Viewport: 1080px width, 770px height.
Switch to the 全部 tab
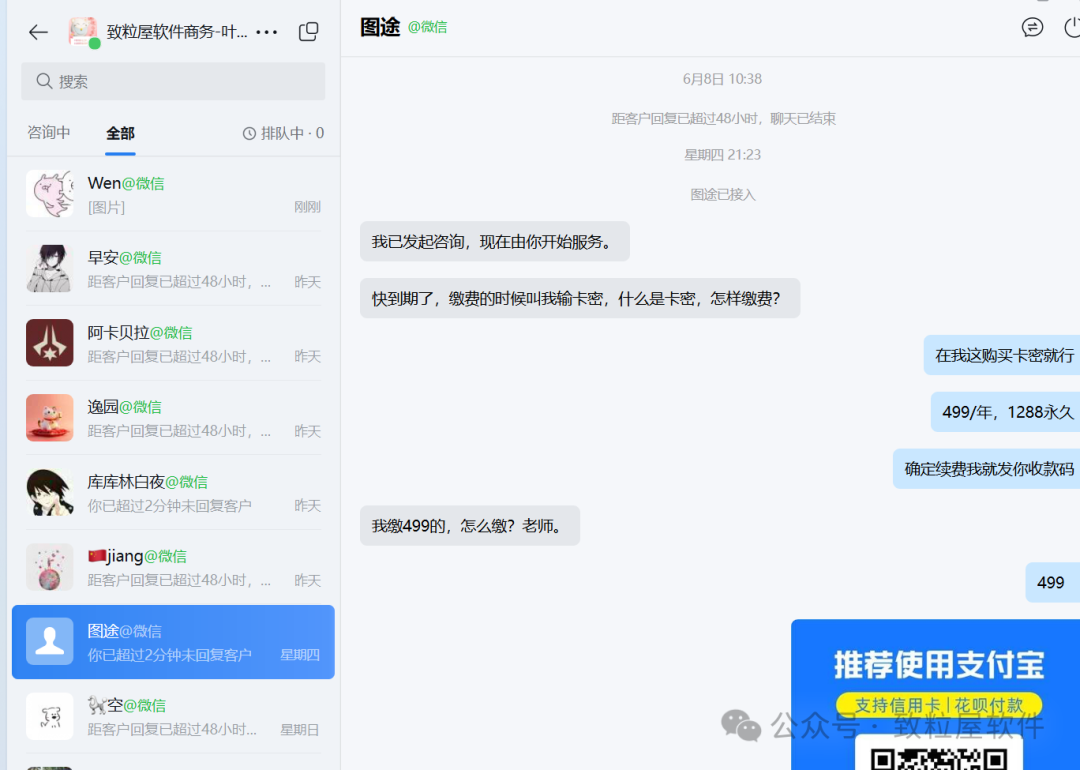pyautogui.click(x=120, y=133)
